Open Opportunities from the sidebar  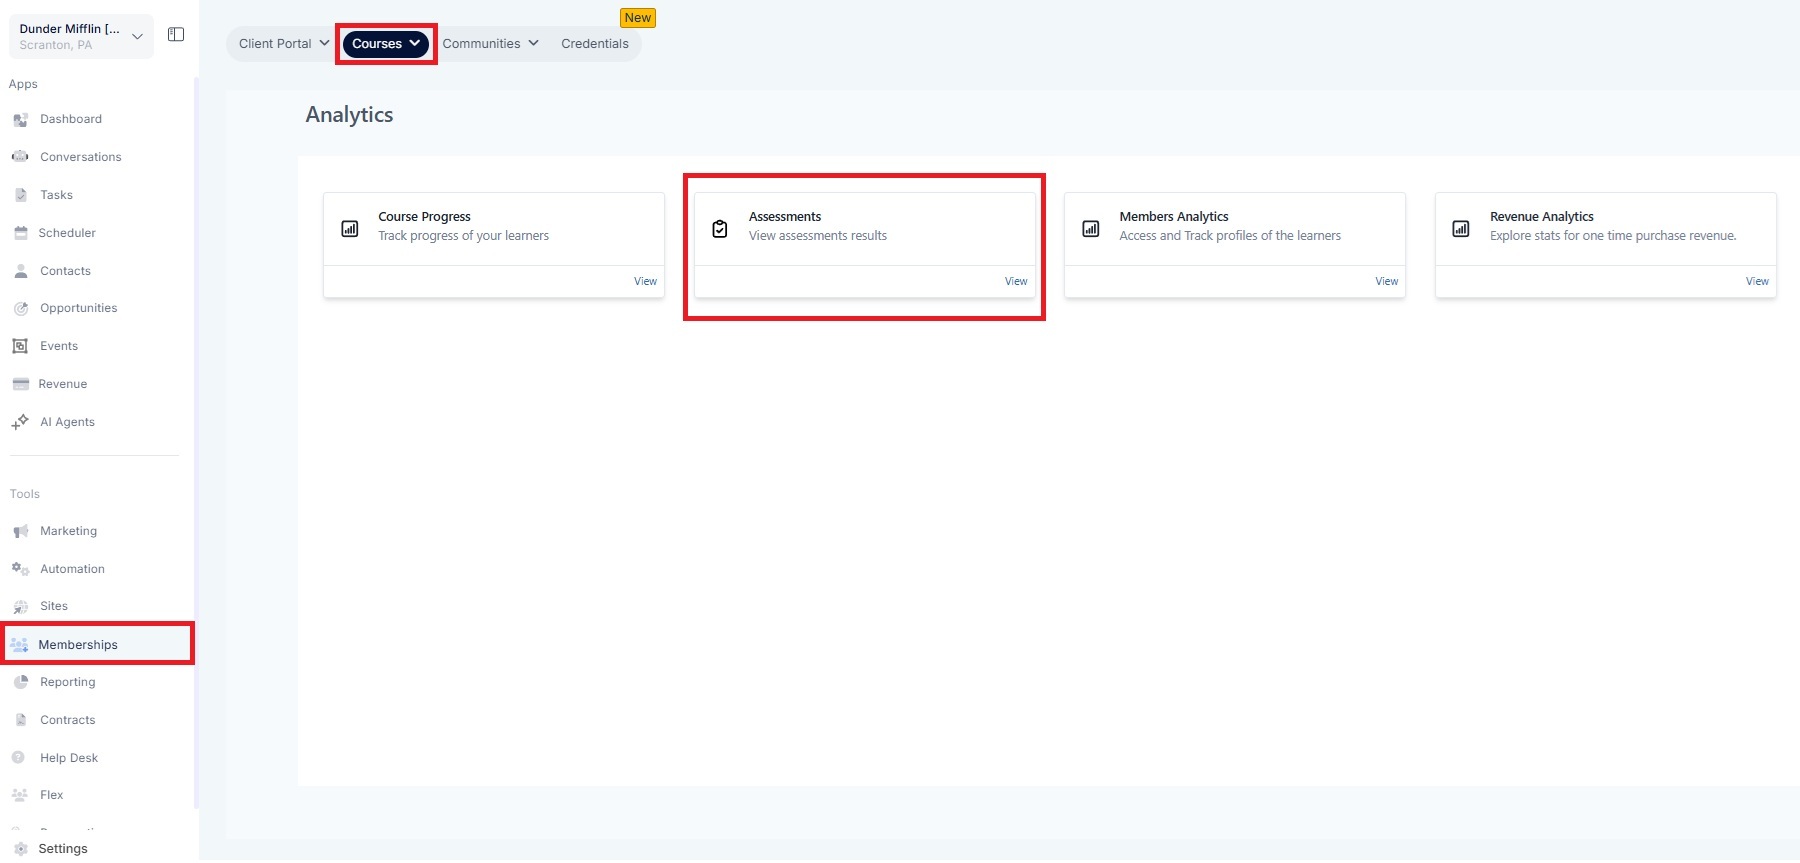coord(79,308)
